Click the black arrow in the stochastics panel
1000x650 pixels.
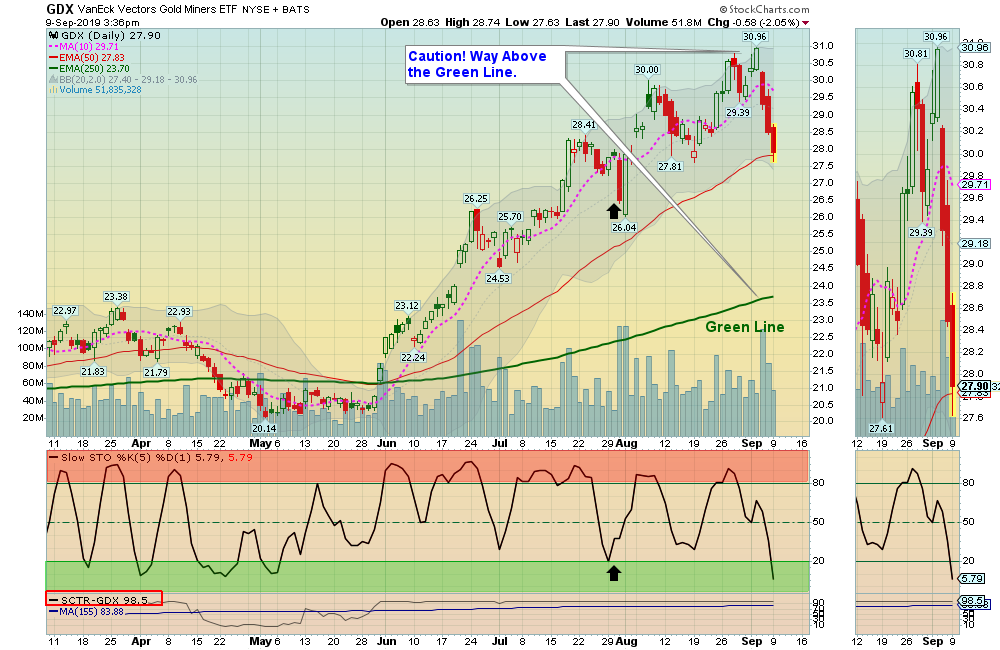coord(614,572)
